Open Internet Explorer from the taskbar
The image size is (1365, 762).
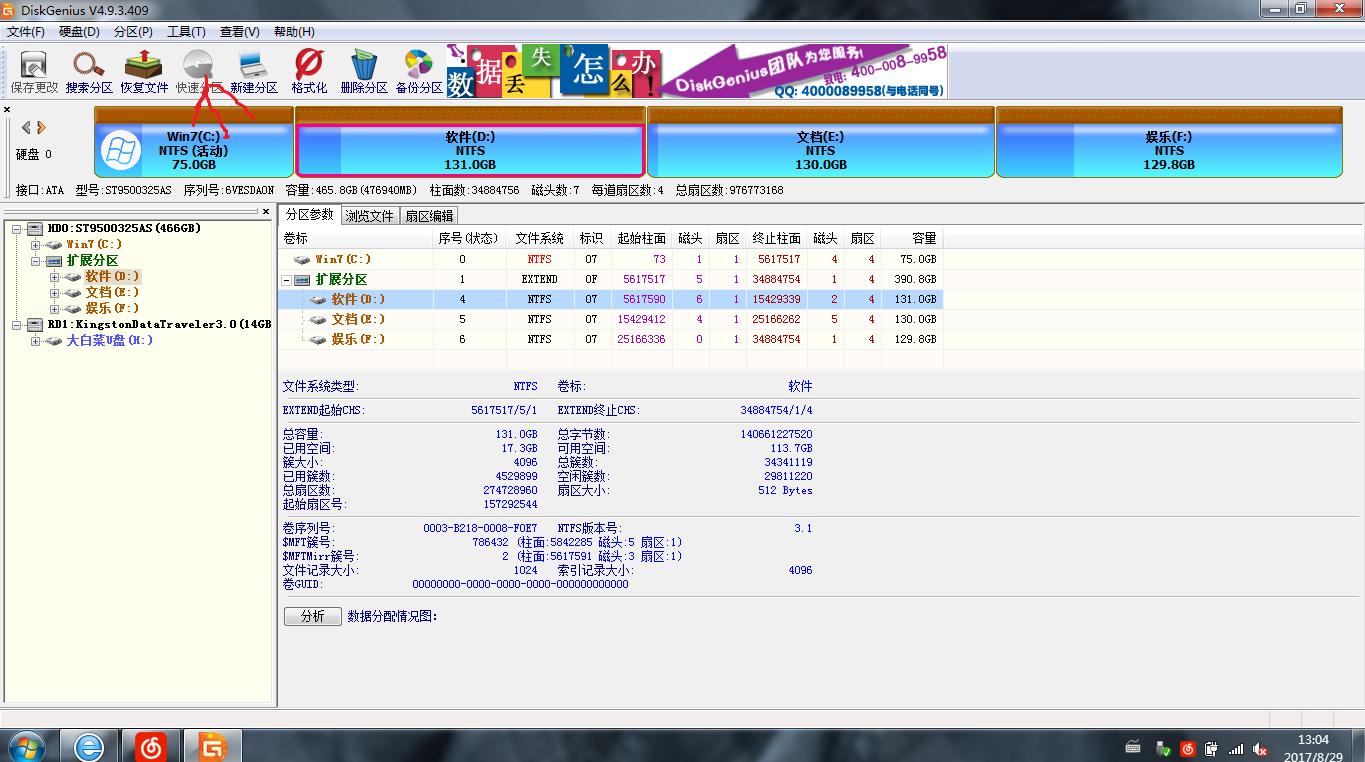pos(89,745)
